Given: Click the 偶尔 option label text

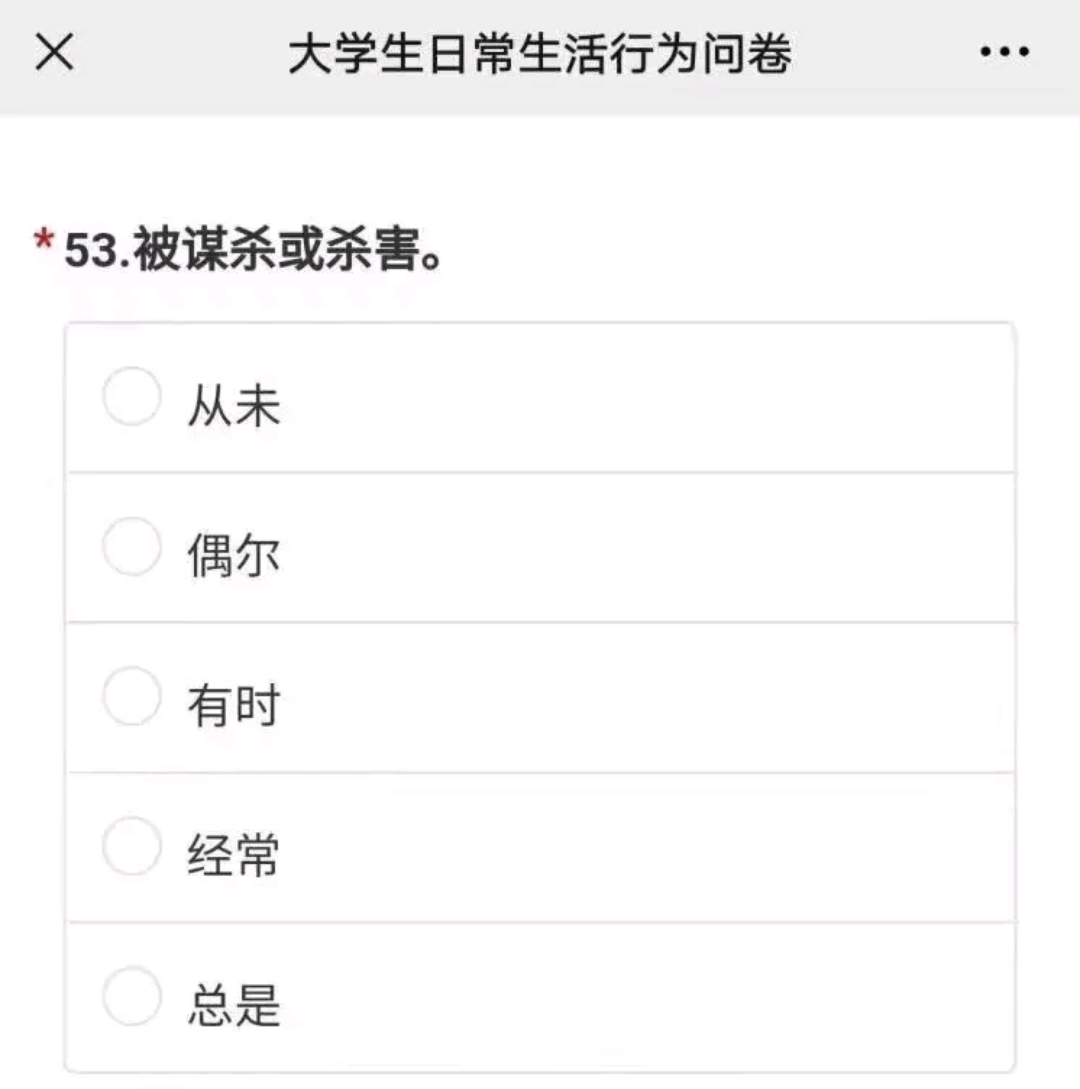Looking at the screenshot, I should 234,557.
